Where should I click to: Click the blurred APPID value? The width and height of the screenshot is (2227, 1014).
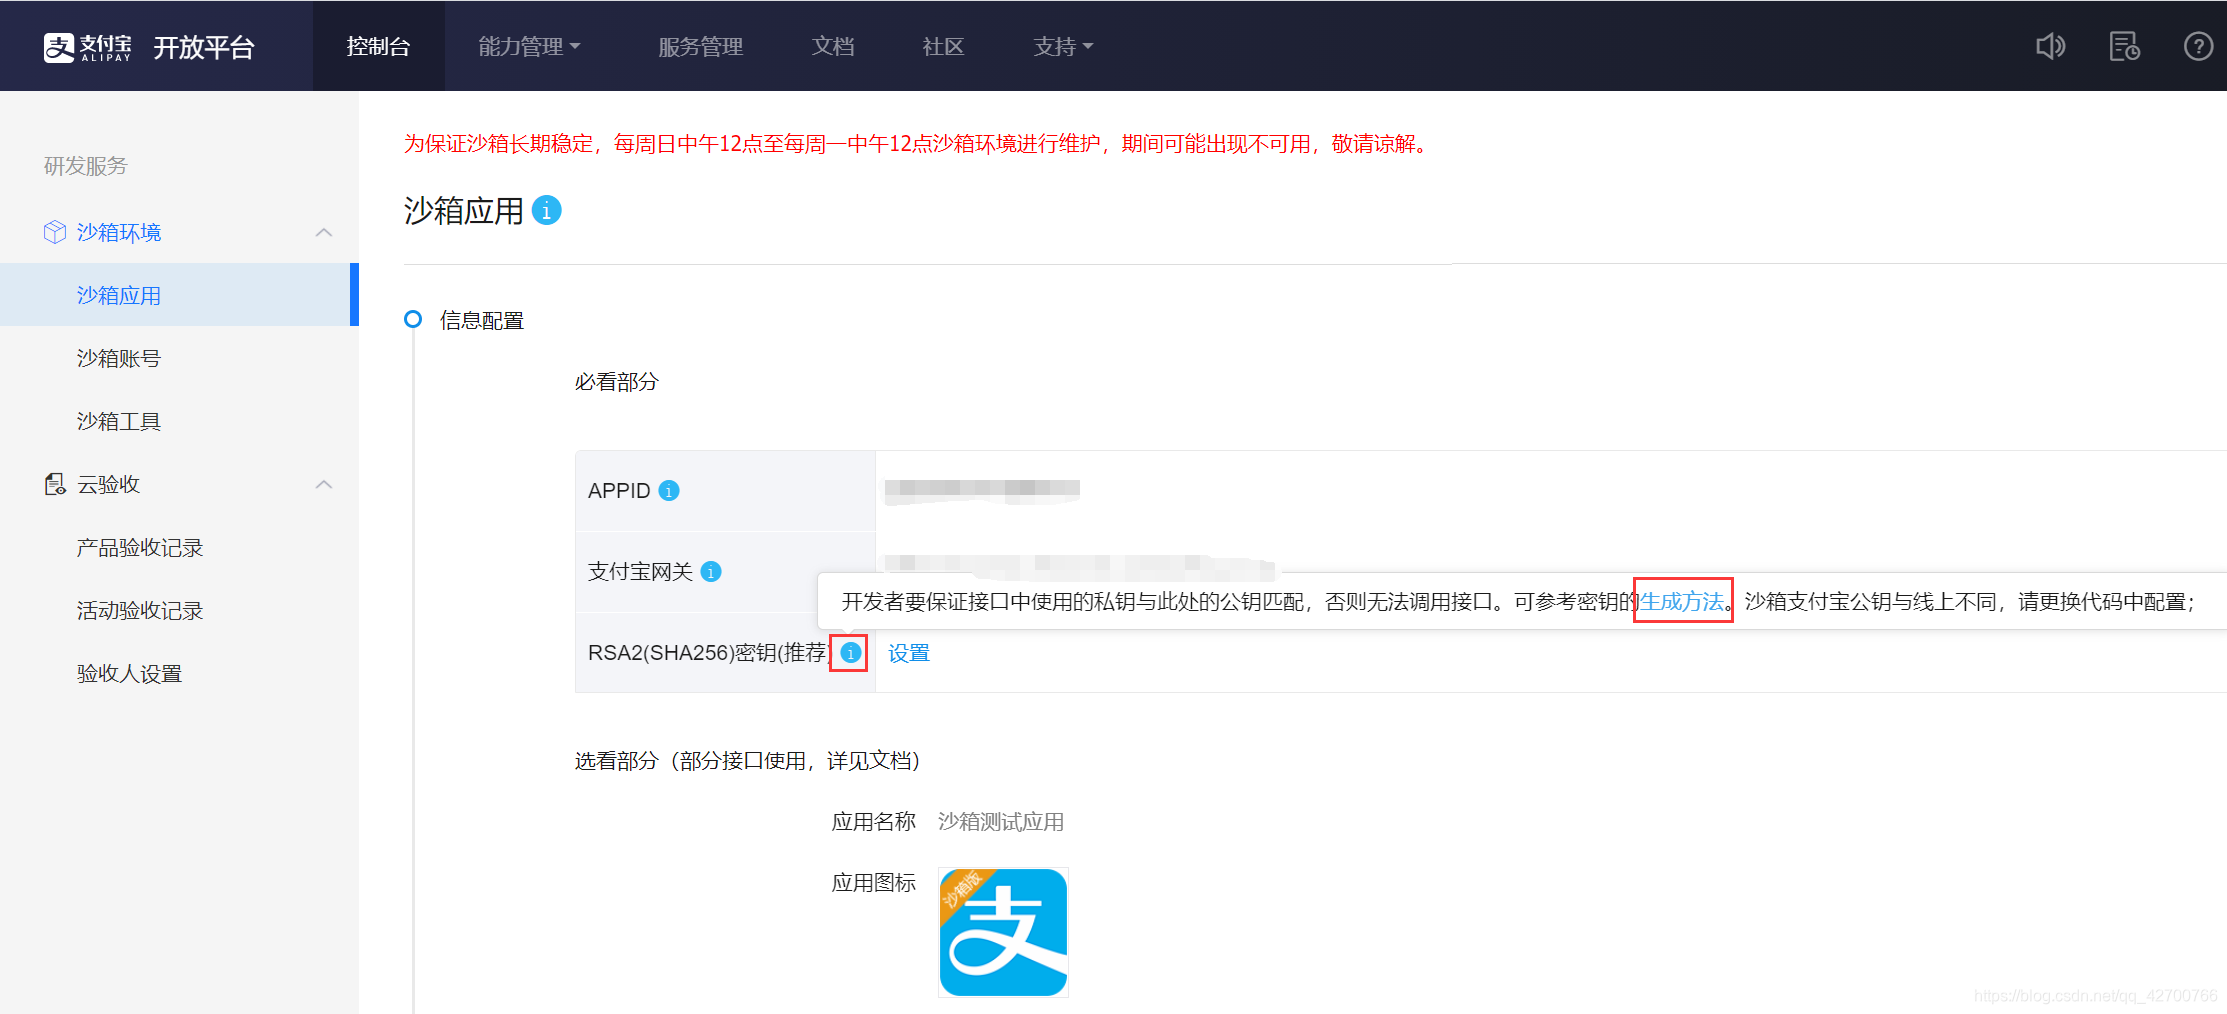[982, 490]
